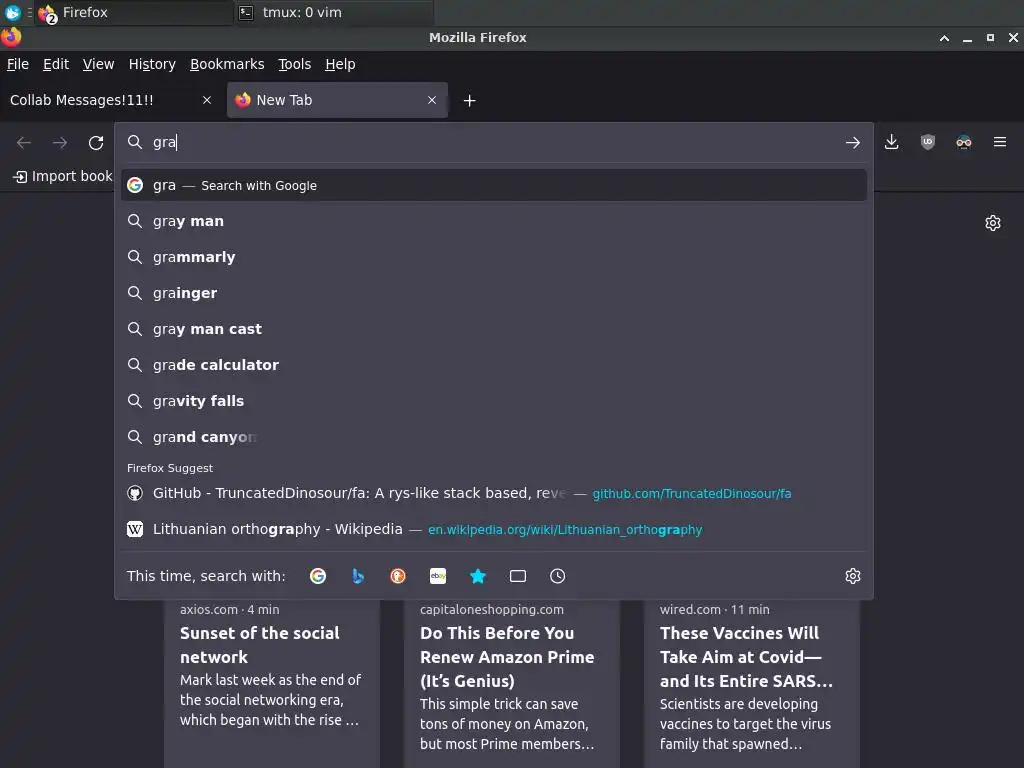Choose the grammarly suggestion
This screenshot has height=768, width=1024.
494,257
